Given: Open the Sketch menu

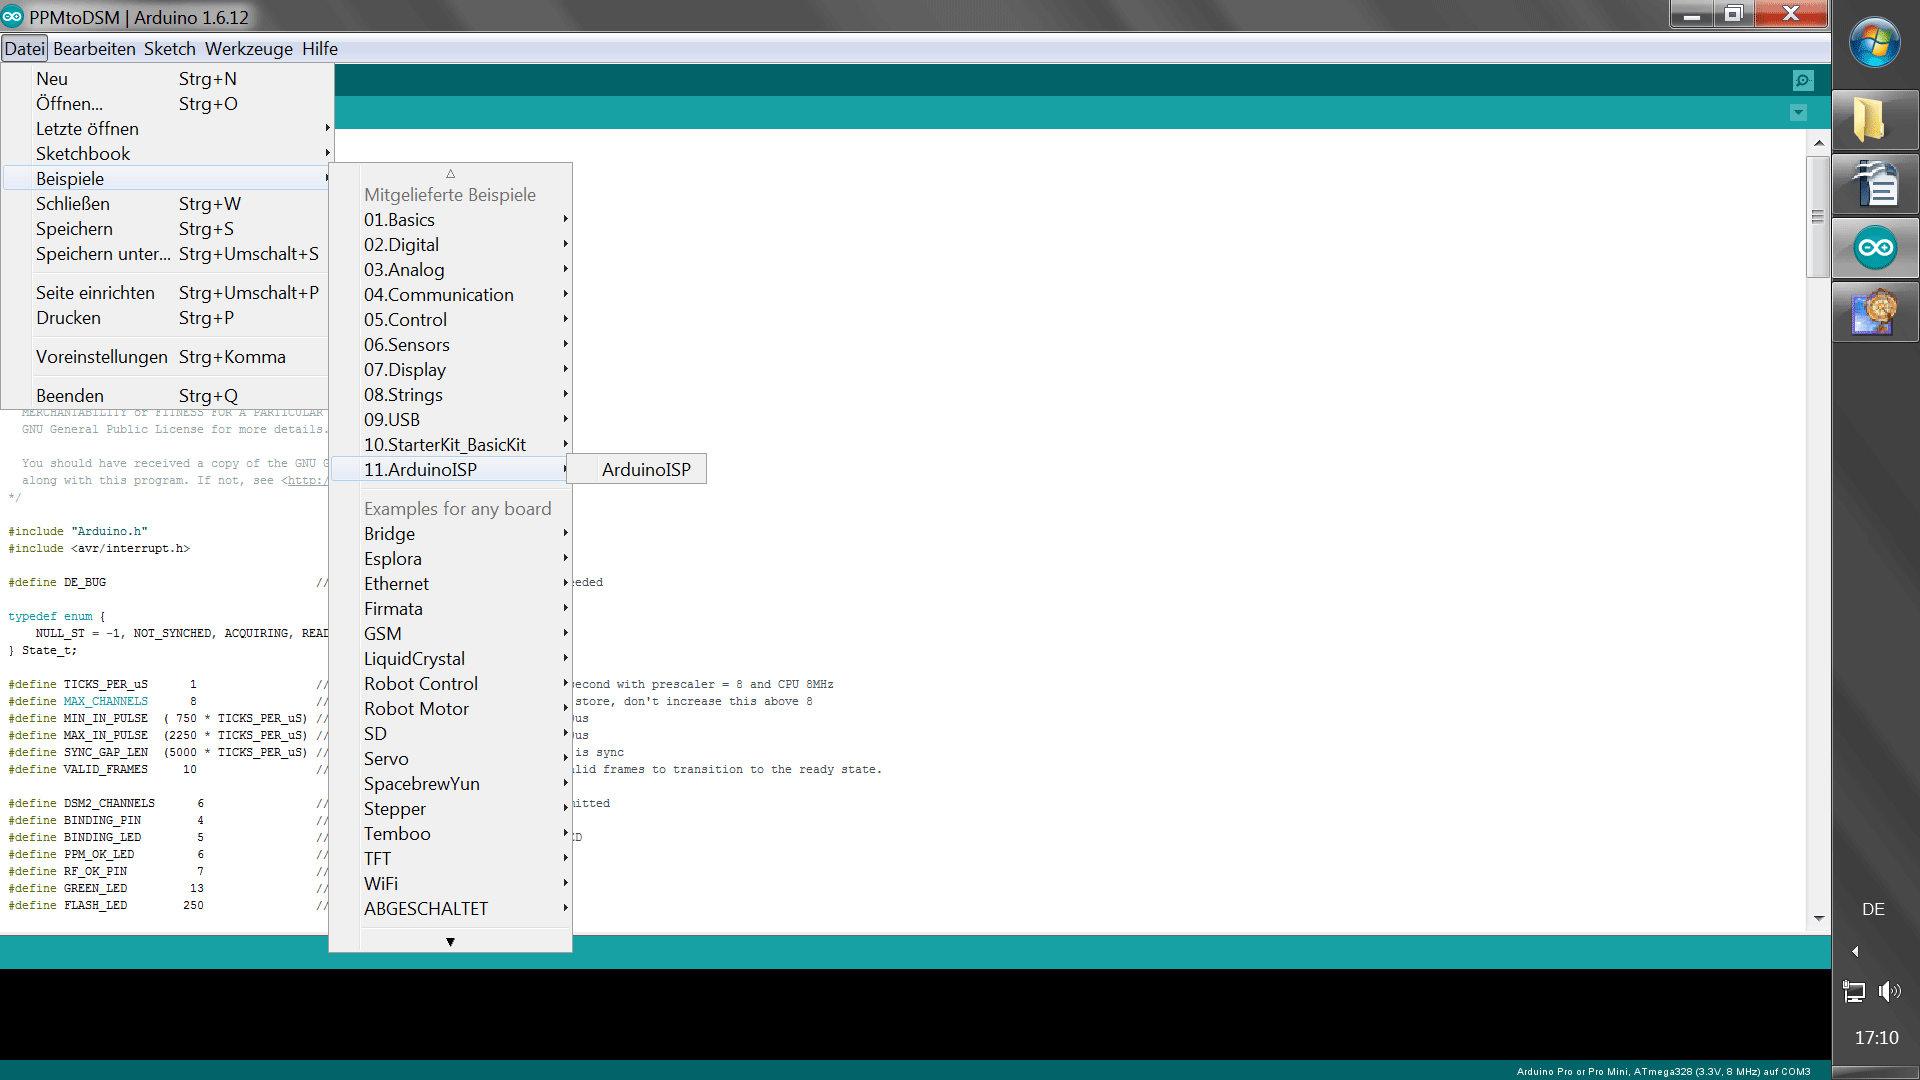Looking at the screenshot, I should [169, 49].
